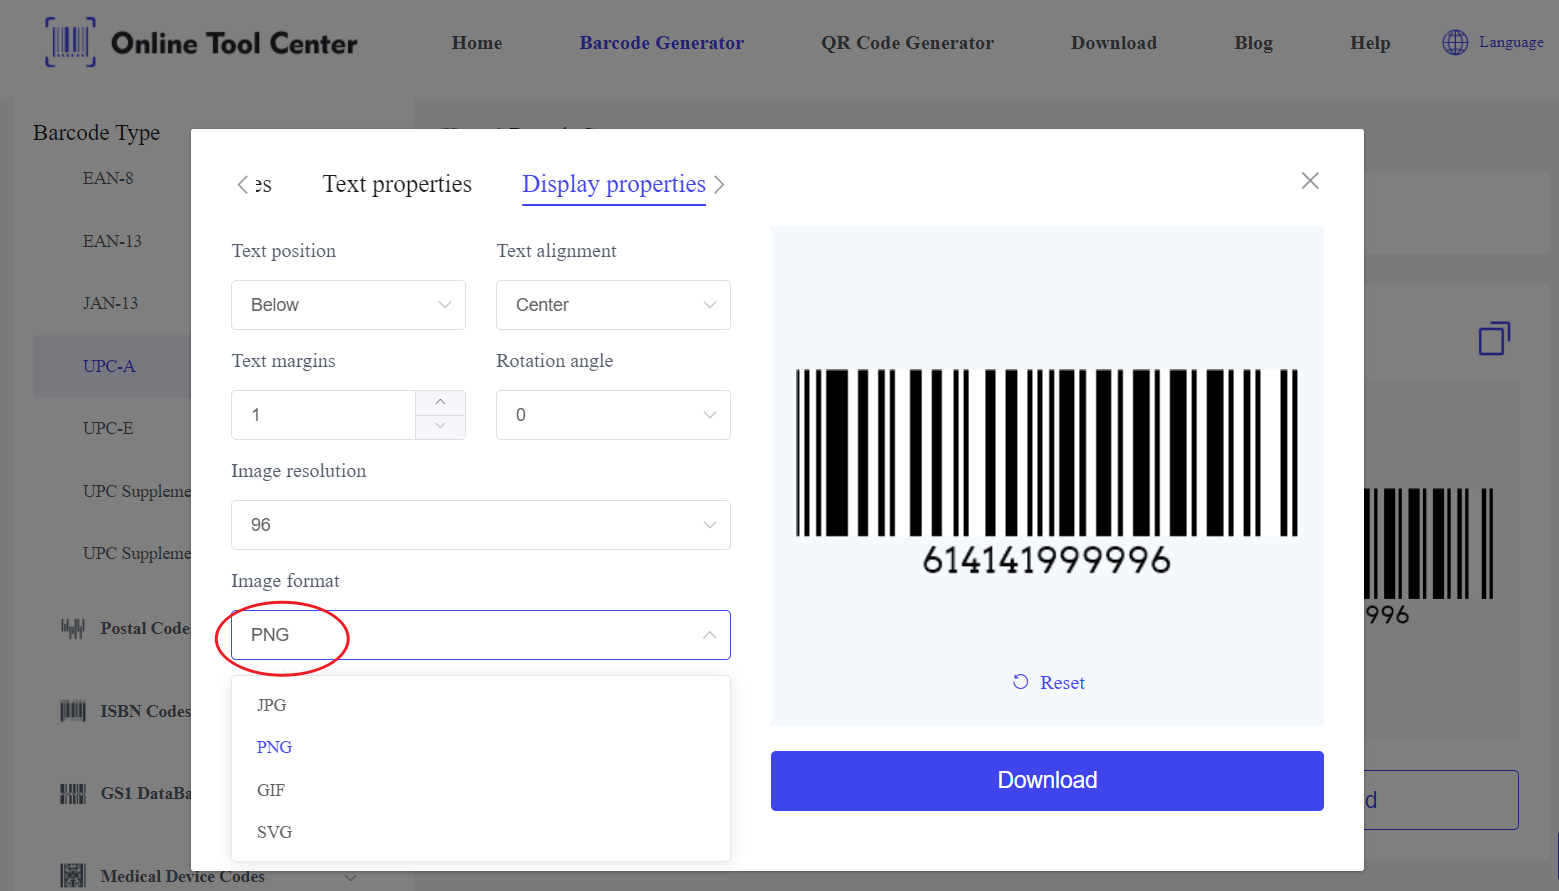Switch to the Text properties tab
The width and height of the screenshot is (1559, 891).
[x=397, y=184]
